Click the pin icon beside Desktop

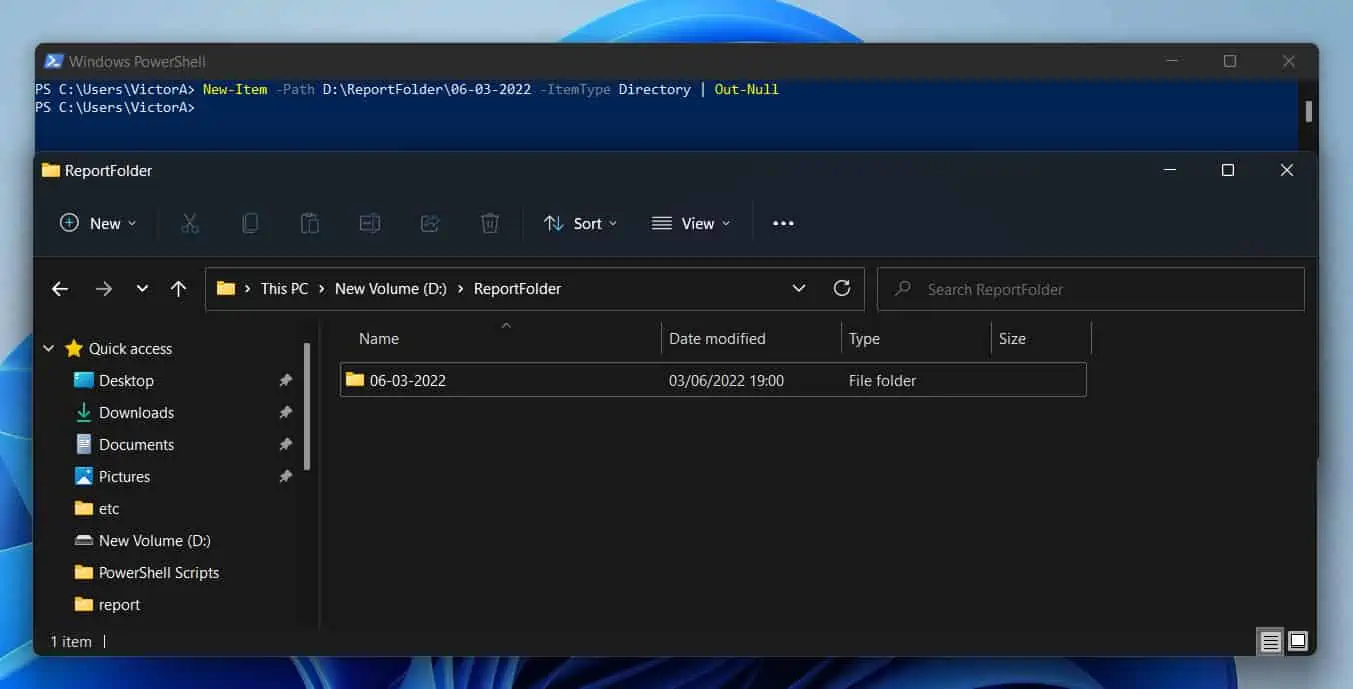(x=285, y=381)
